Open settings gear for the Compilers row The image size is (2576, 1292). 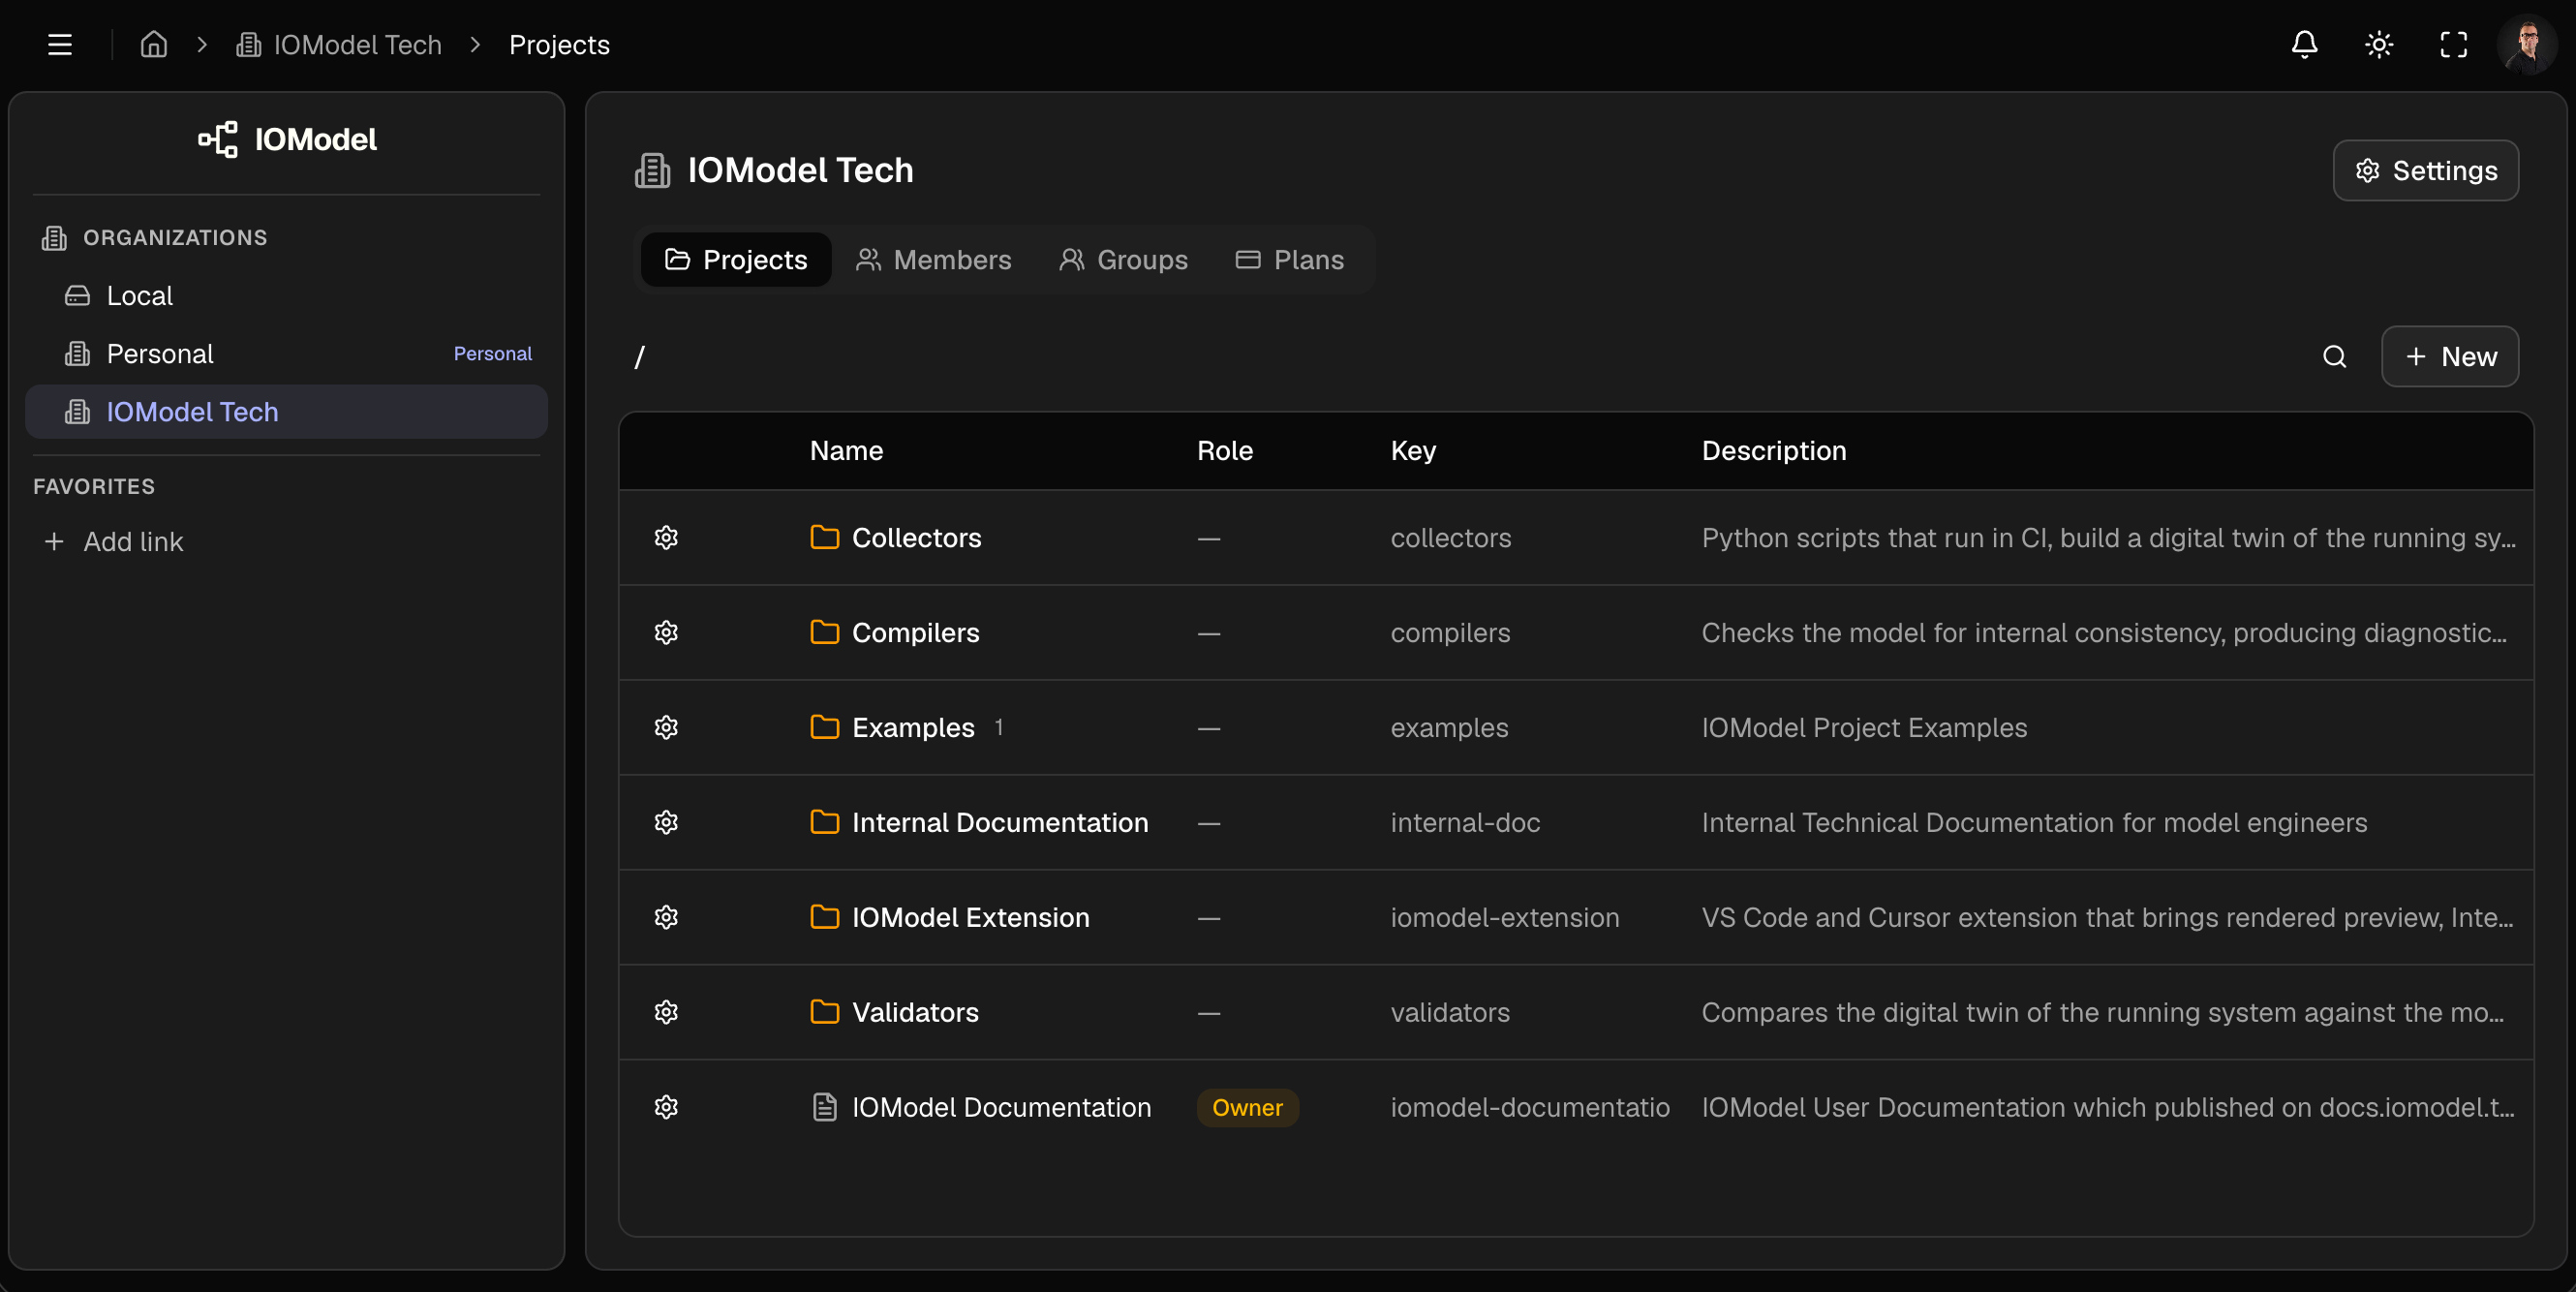point(666,633)
